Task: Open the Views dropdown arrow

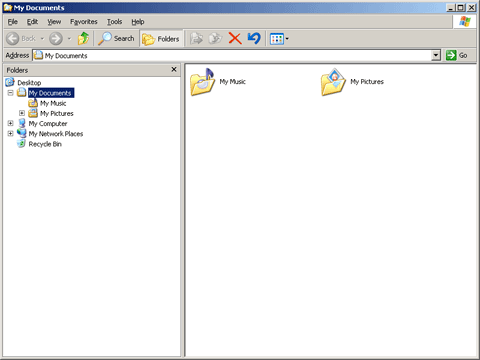Action: click(287, 39)
